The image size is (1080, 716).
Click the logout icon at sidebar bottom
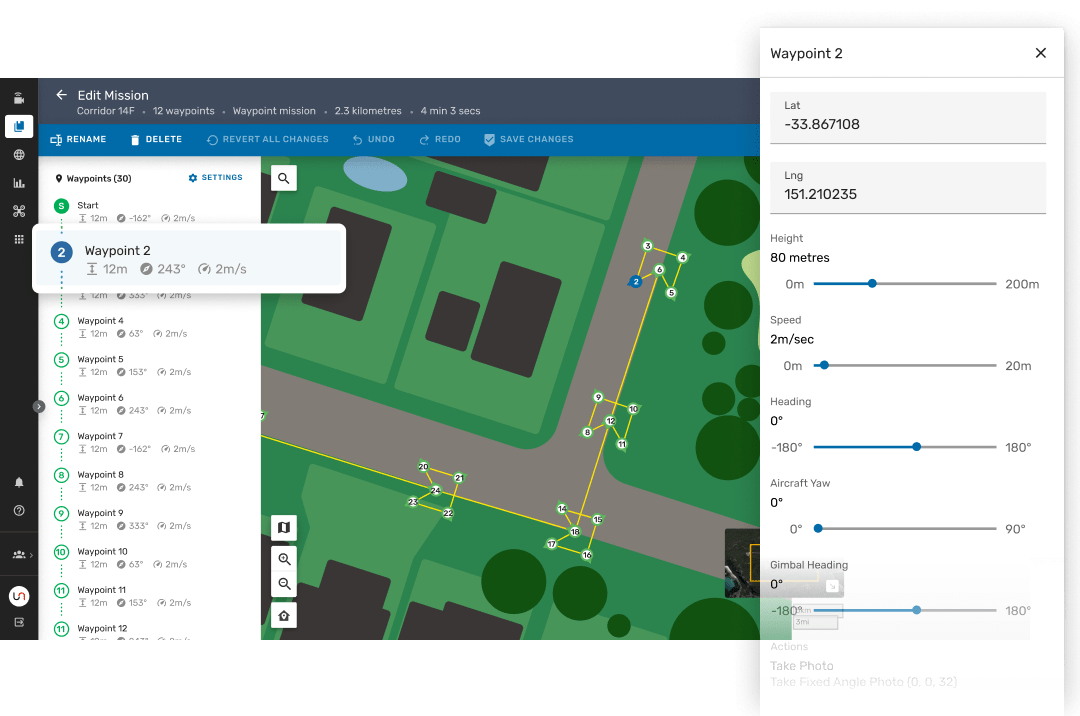[19, 622]
